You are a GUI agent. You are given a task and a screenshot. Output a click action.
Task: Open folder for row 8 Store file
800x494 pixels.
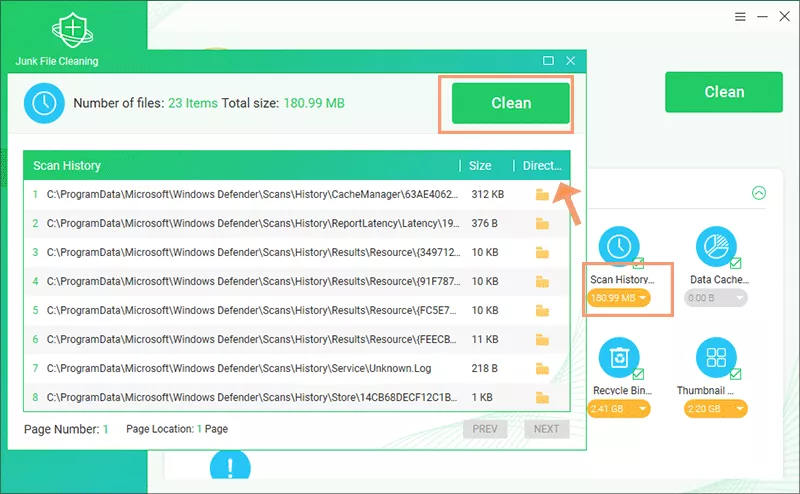click(x=542, y=398)
